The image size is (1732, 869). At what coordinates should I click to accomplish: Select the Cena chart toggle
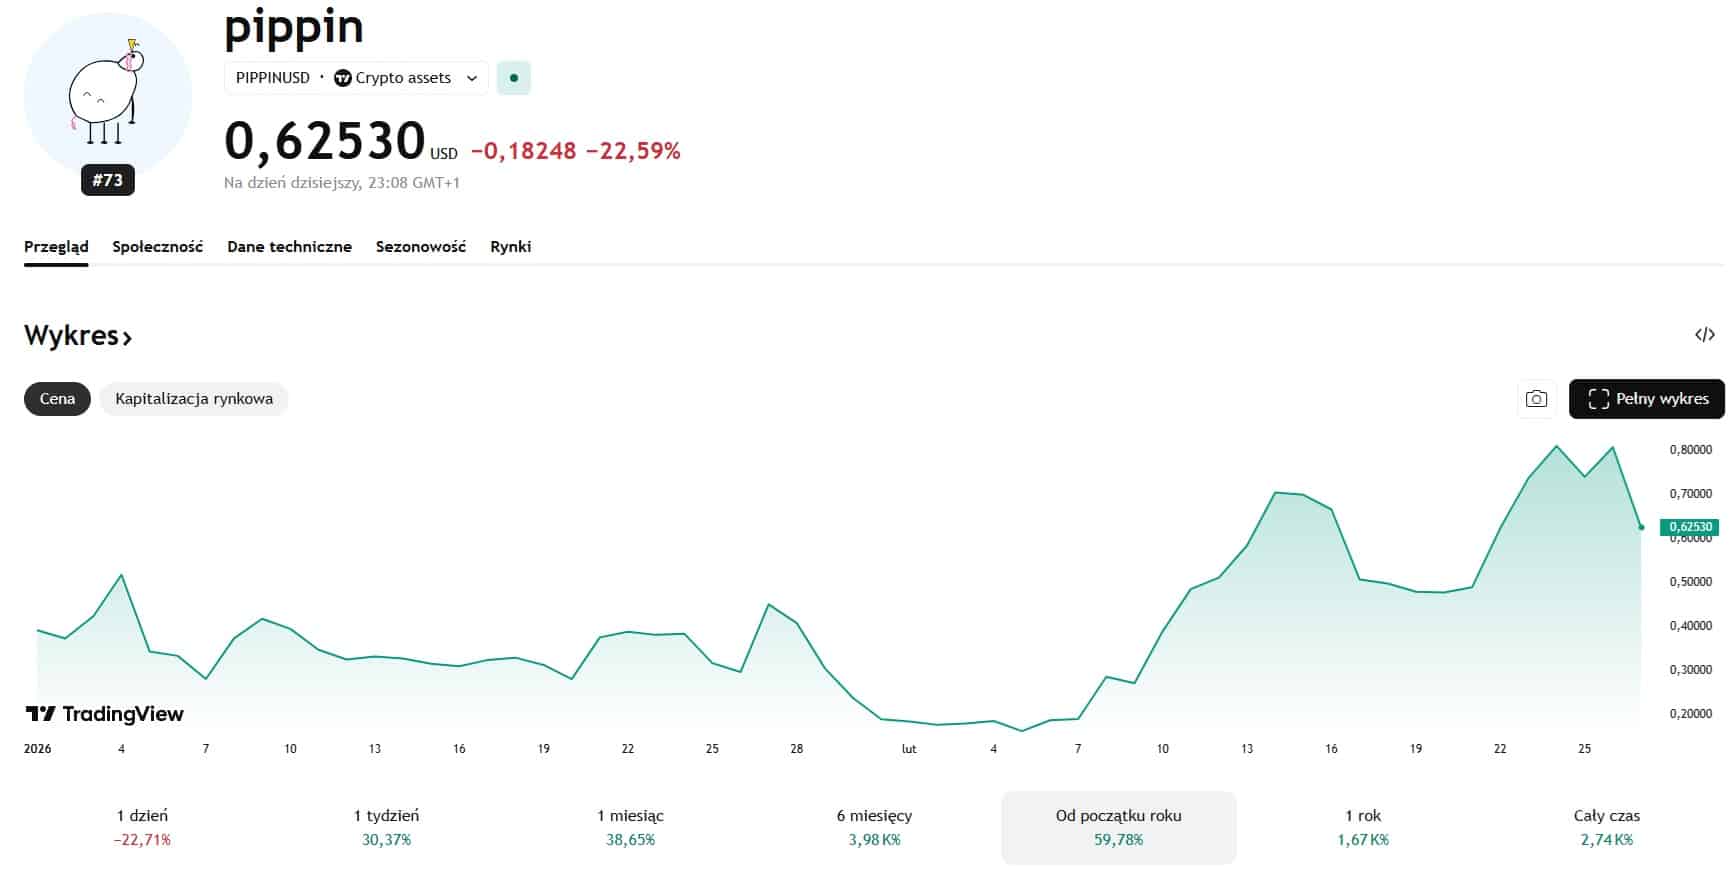point(57,399)
